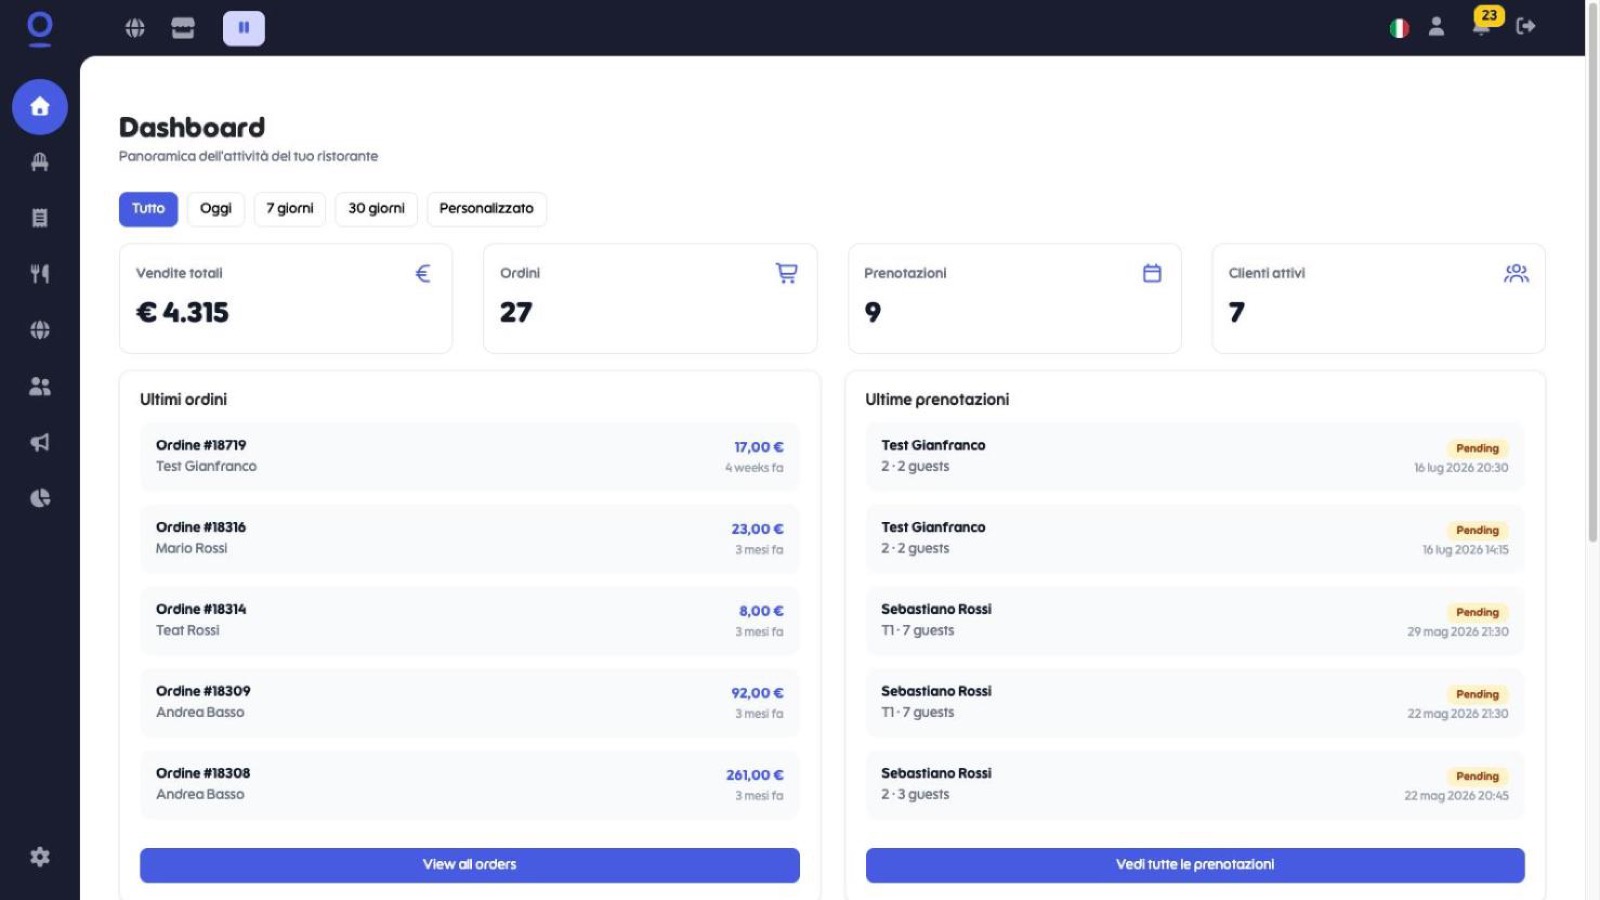Open Ordine #18316 by Mario Rossi
The width and height of the screenshot is (1600, 900).
coord(470,538)
